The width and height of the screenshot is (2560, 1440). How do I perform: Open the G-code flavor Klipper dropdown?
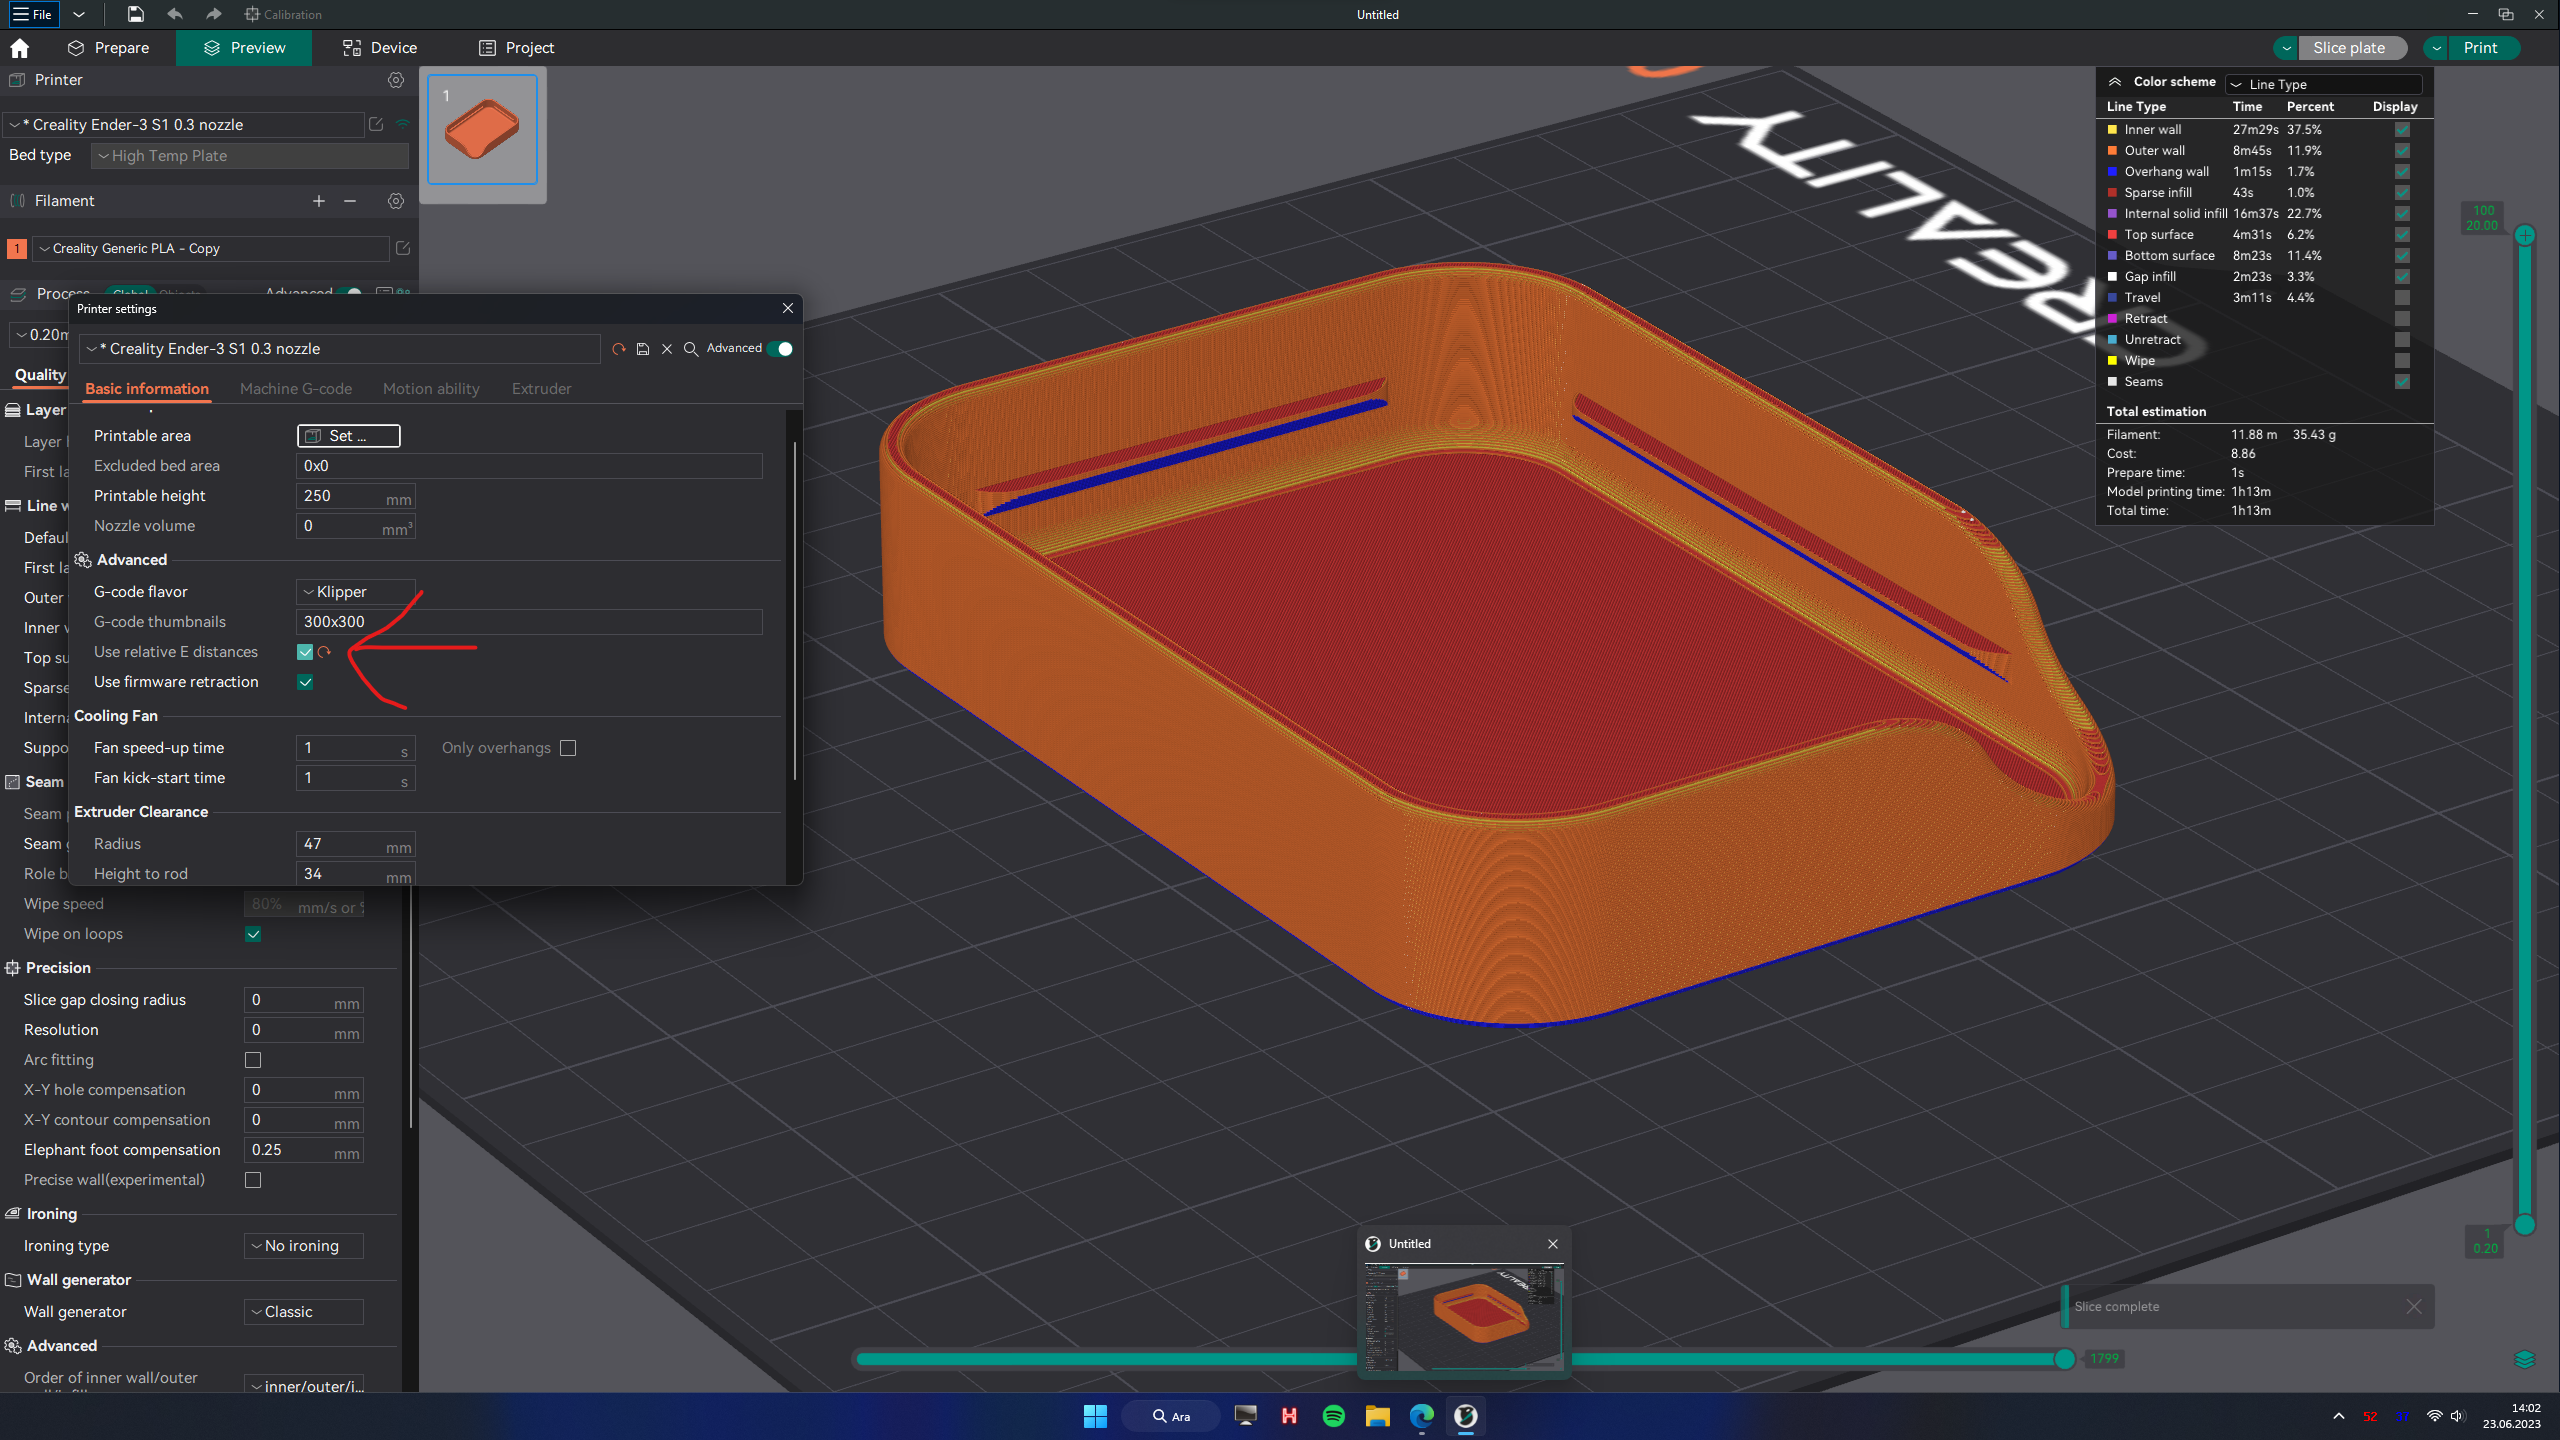354,591
